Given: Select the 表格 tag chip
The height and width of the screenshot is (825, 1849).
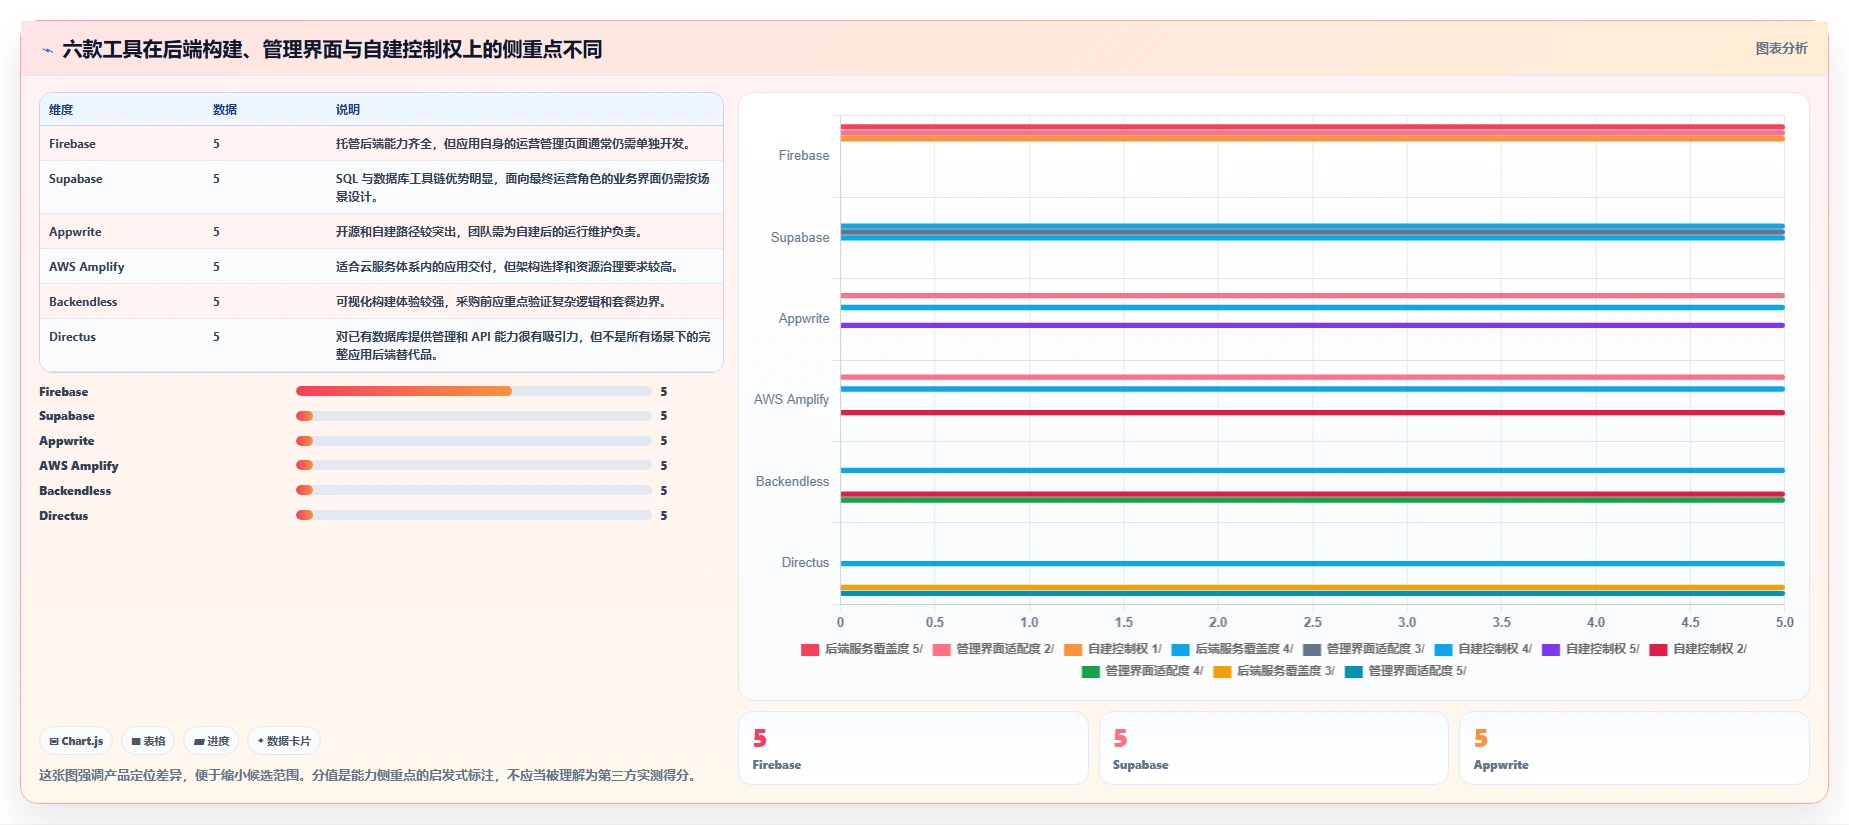Looking at the screenshot, I should pyautogui.click(x=148, y=741).
